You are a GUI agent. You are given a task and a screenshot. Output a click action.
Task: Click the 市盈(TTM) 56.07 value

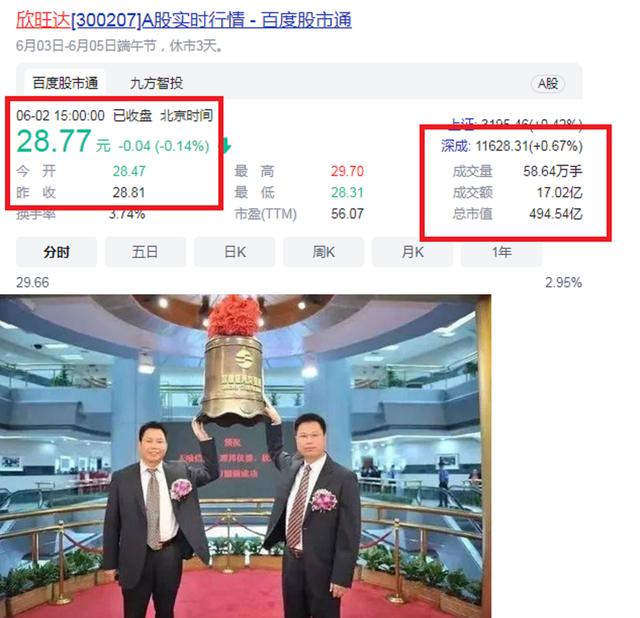347,214
